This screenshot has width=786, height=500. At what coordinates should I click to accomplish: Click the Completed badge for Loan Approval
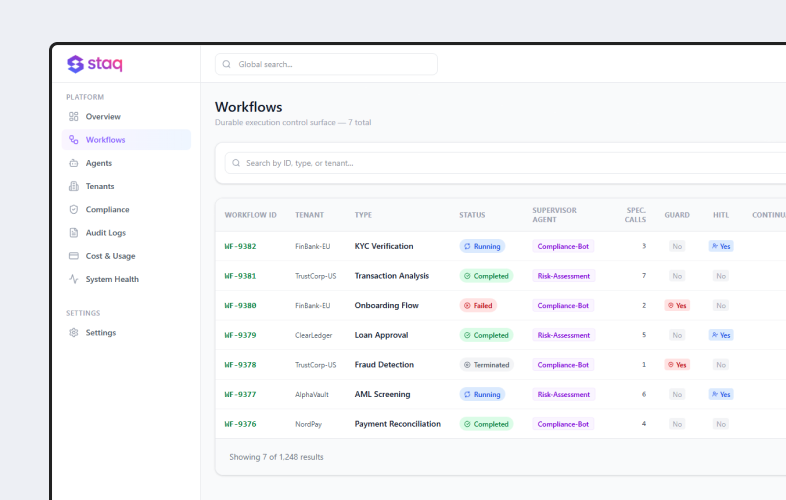(486, 335)
